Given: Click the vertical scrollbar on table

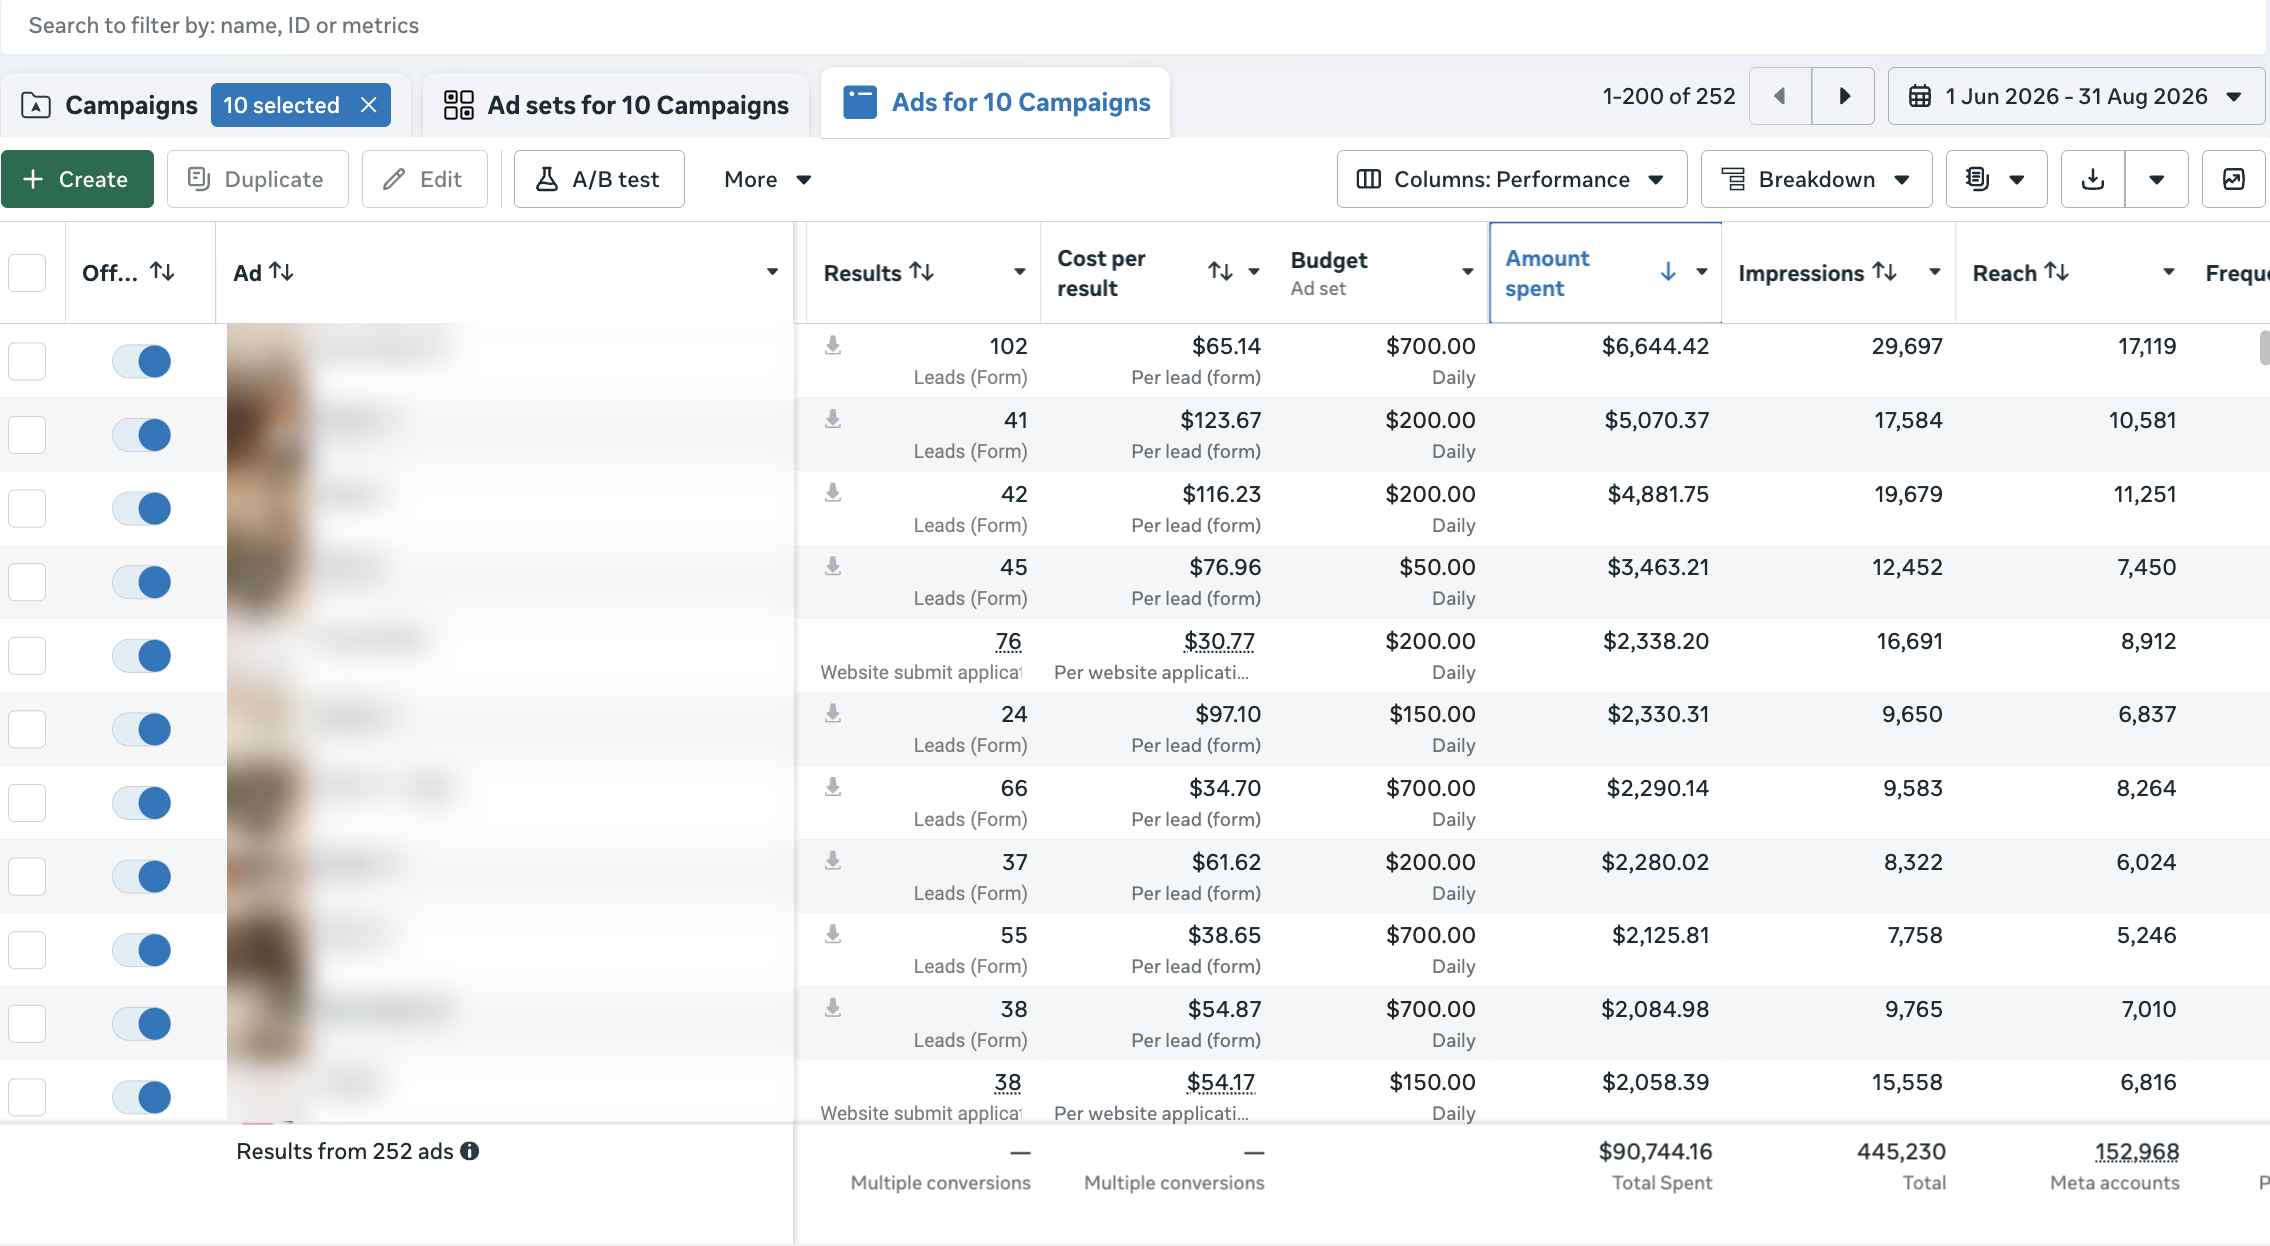Looking at the screenshot, I should pos(2264,348).
